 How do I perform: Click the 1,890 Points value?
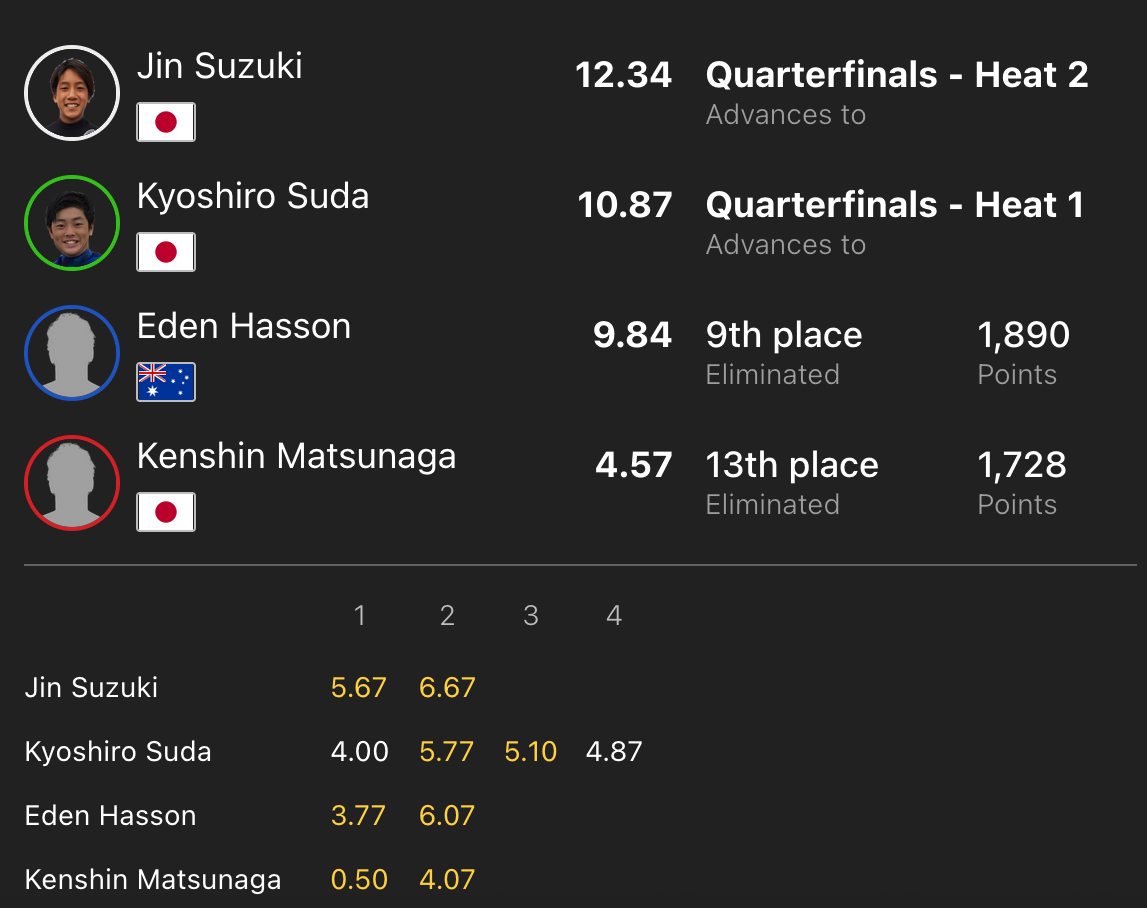tap(1023, 335)
